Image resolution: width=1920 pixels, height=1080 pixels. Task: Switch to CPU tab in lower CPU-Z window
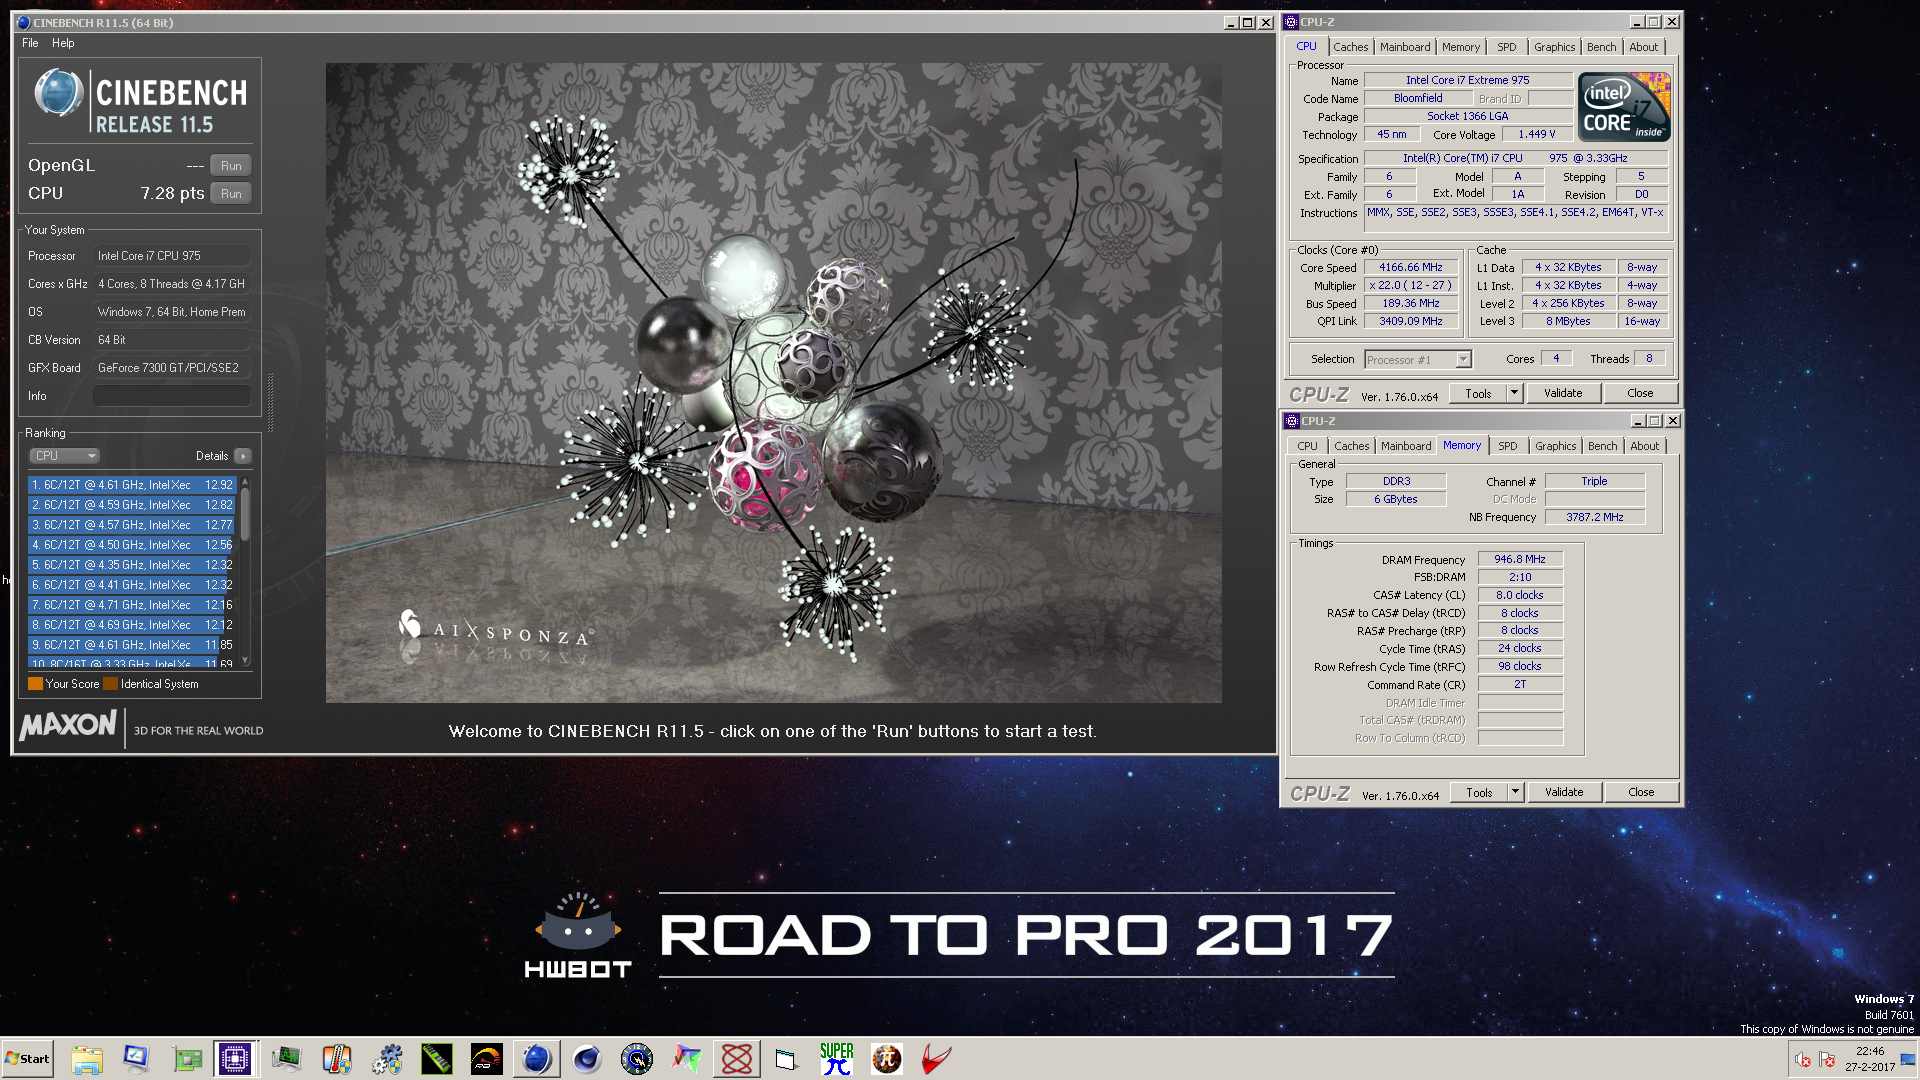[1307, 446]
